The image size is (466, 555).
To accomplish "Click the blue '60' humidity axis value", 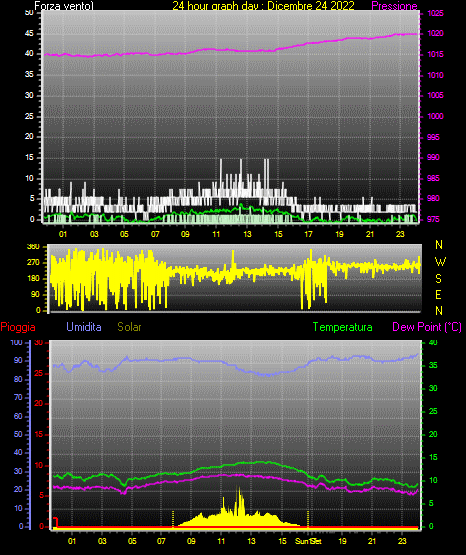I will 18,417.
